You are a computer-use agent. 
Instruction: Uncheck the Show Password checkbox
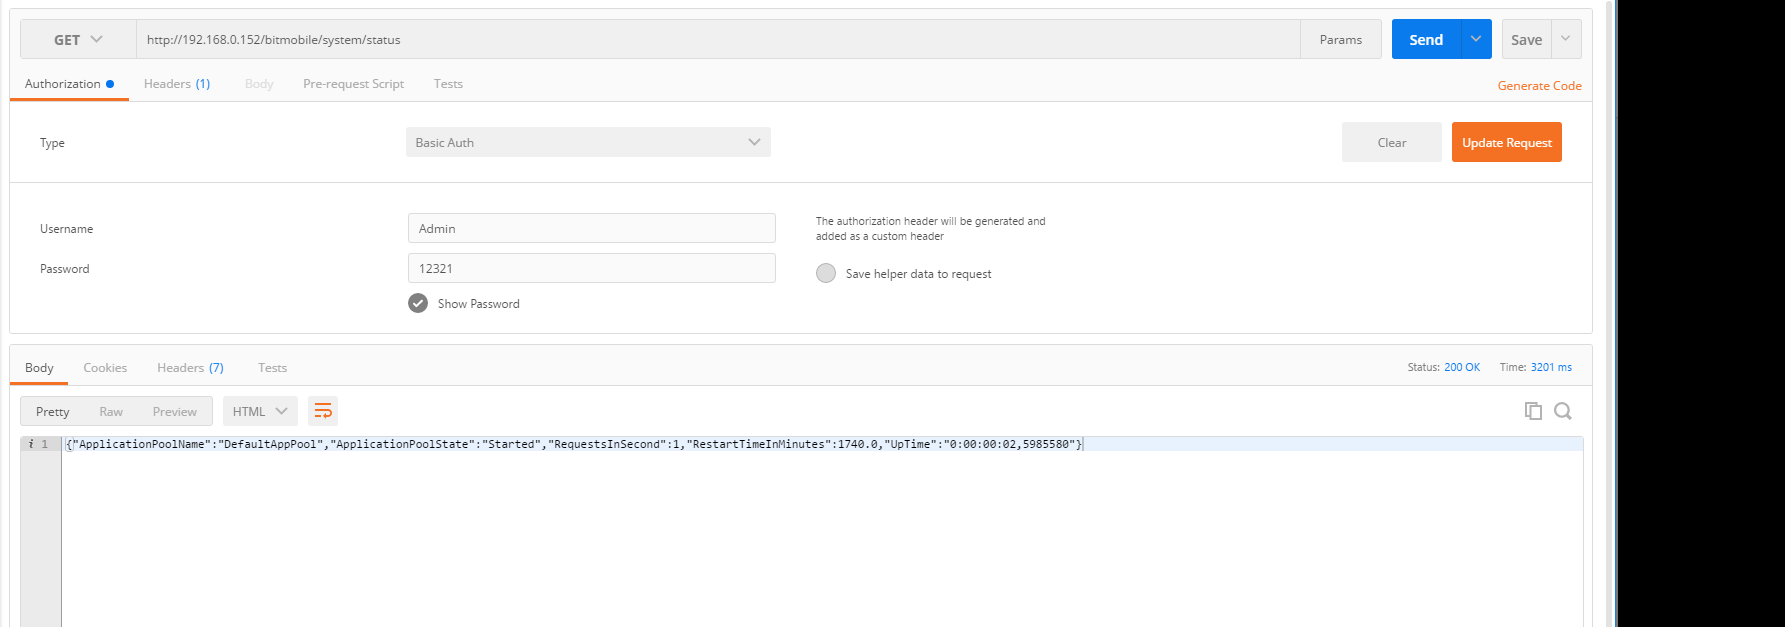tap(418, 303)
